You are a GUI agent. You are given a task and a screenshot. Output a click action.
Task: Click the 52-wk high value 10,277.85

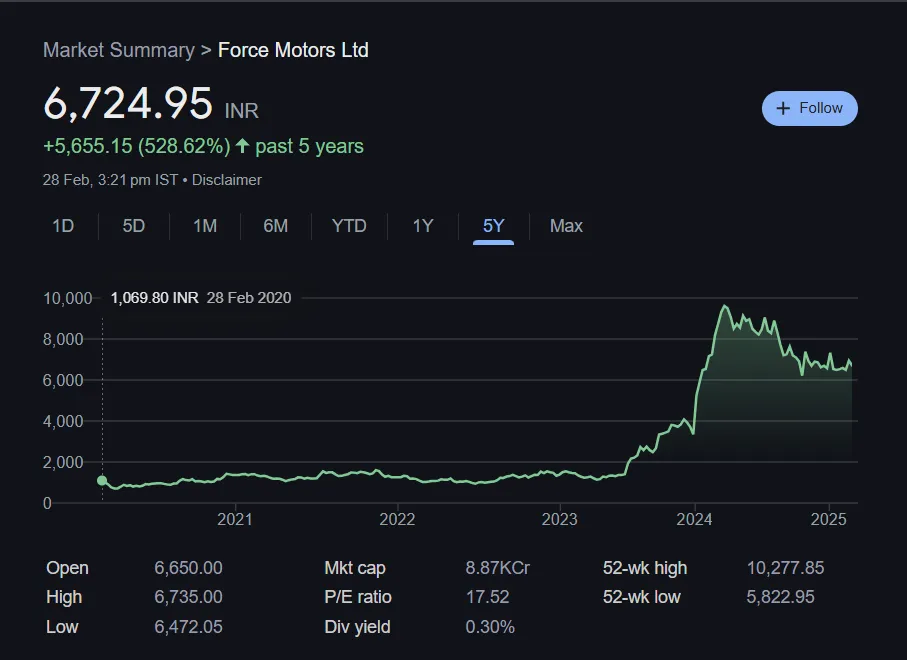(x=785, y=568)
